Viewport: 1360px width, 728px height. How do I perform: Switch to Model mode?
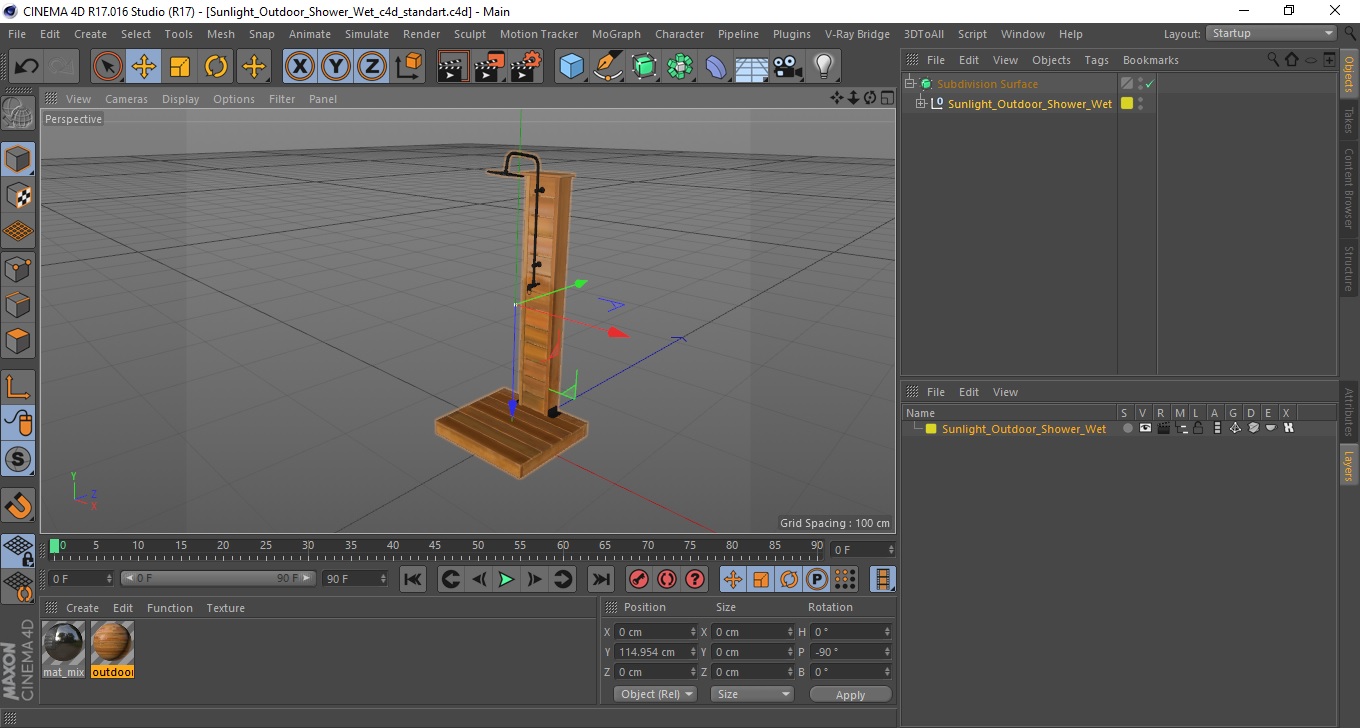tap(18, 159)
